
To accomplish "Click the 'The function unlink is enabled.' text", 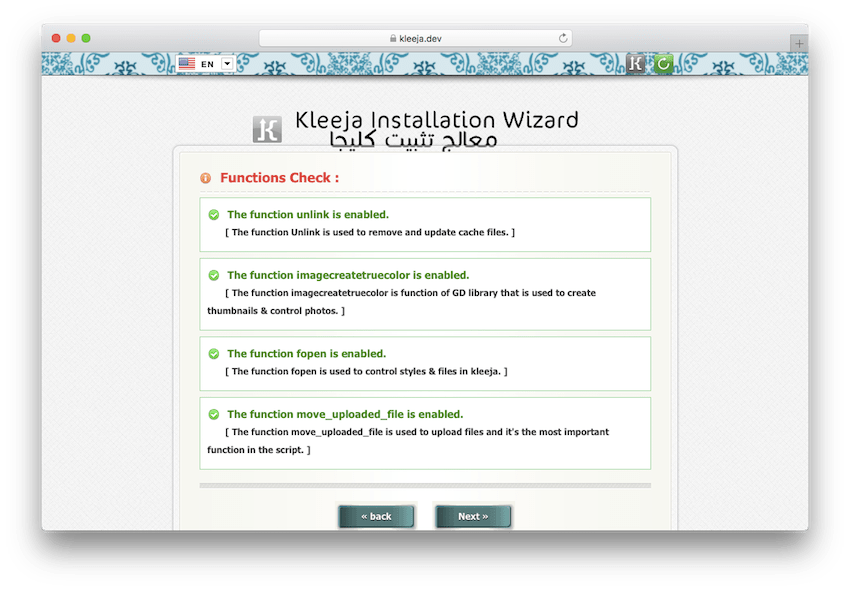I will pyautogui.click(x=308, y=215).
